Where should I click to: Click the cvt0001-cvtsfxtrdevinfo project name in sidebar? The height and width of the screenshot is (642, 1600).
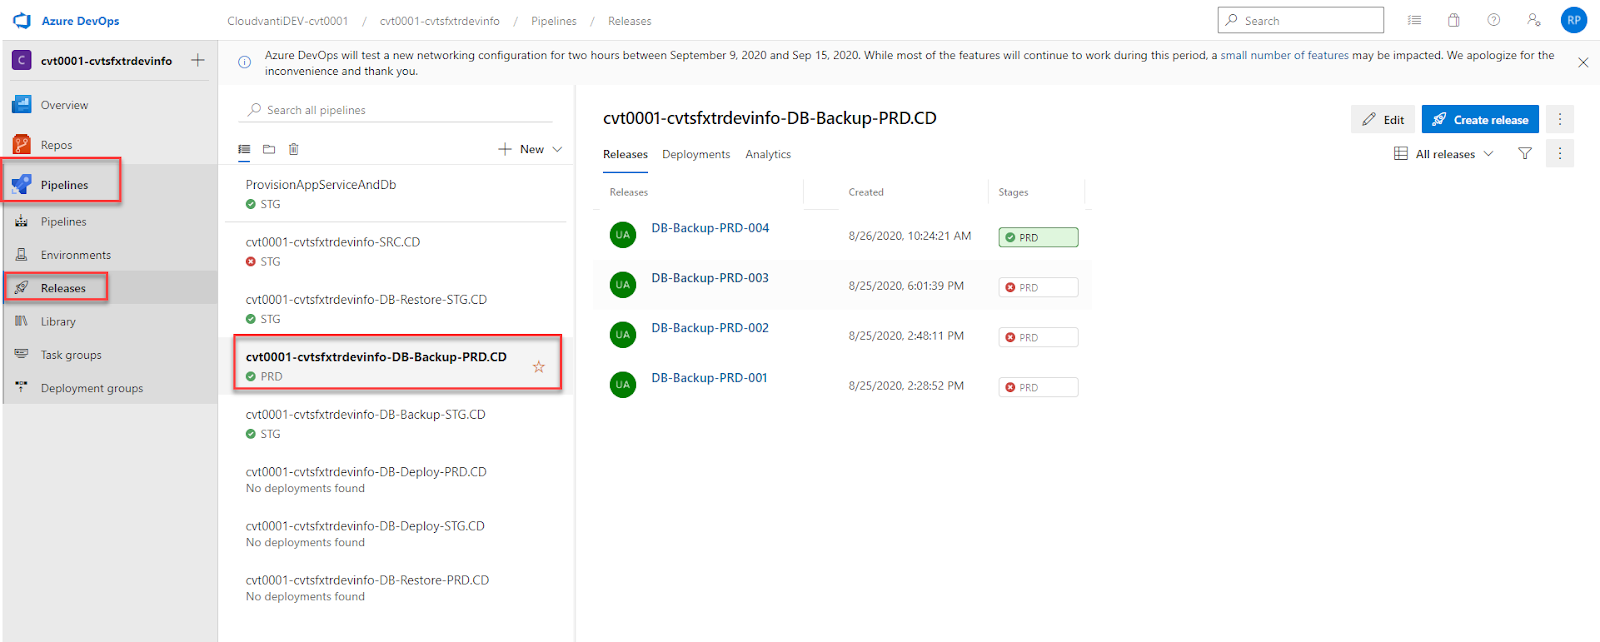pyautogui.click(x=106, y=61)
